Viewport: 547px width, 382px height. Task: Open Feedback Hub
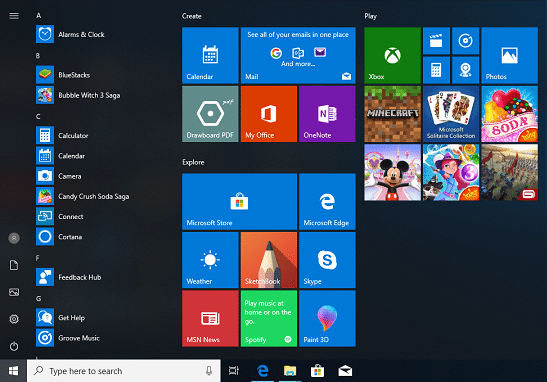pos(69,277)
